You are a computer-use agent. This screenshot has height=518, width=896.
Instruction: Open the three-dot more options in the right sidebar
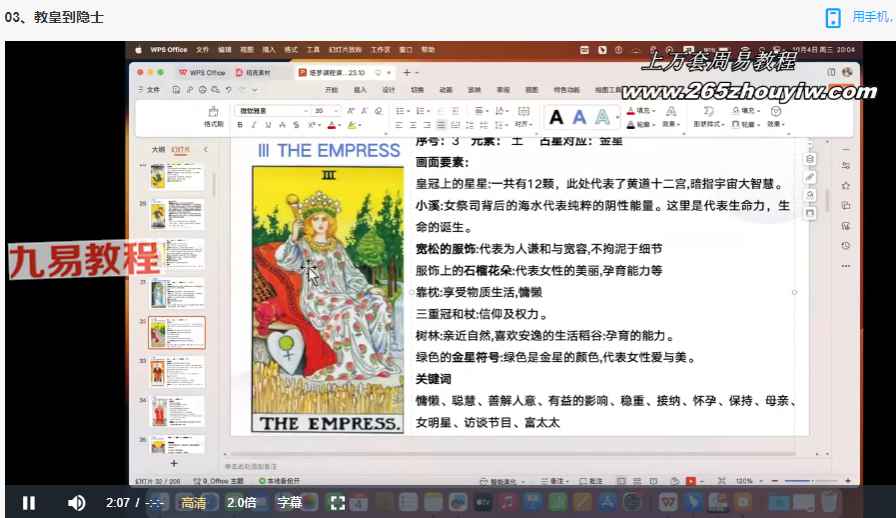(x=846, y=266)
